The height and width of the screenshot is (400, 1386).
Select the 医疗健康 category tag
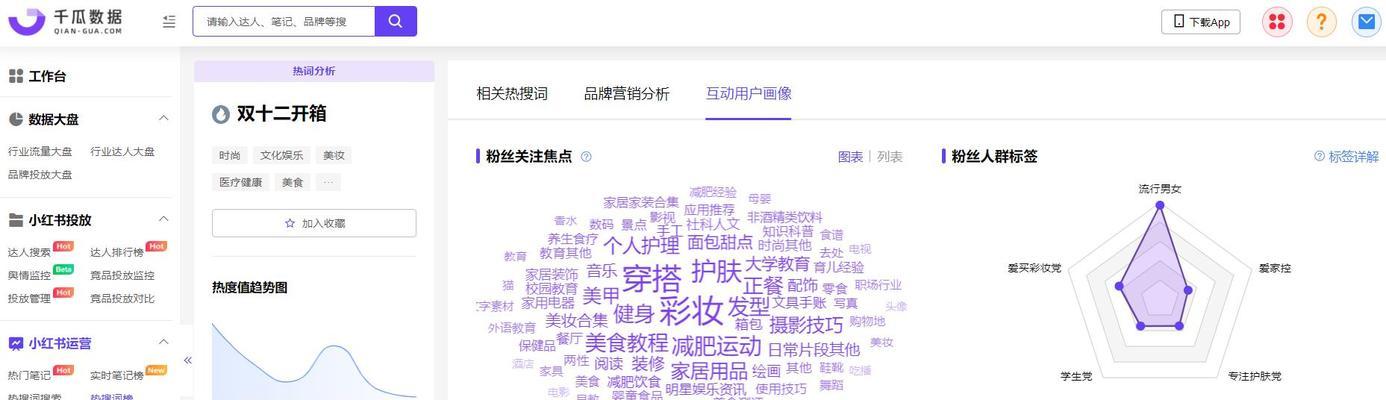(241, 182)
